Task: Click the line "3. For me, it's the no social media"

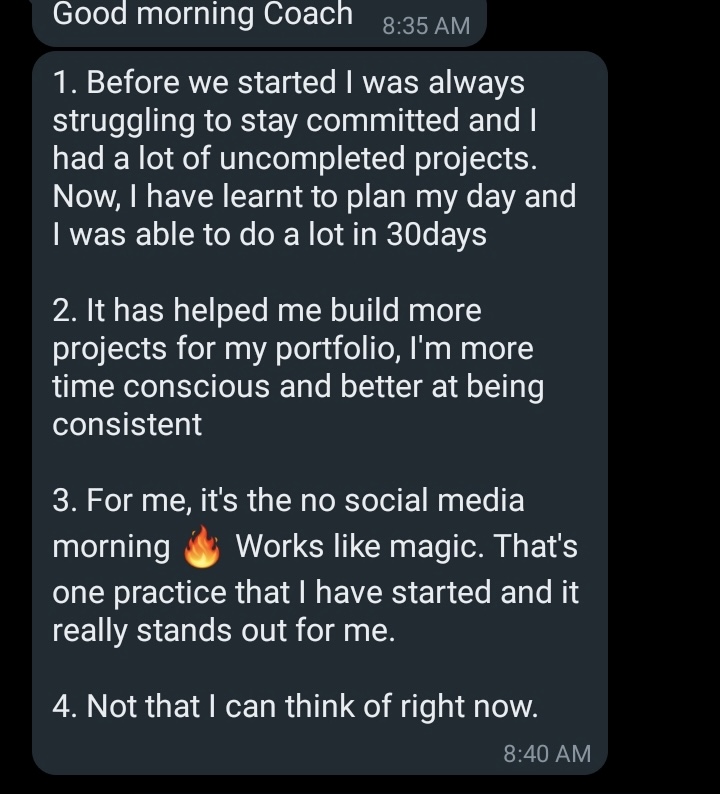Action: tap(288, 500)
